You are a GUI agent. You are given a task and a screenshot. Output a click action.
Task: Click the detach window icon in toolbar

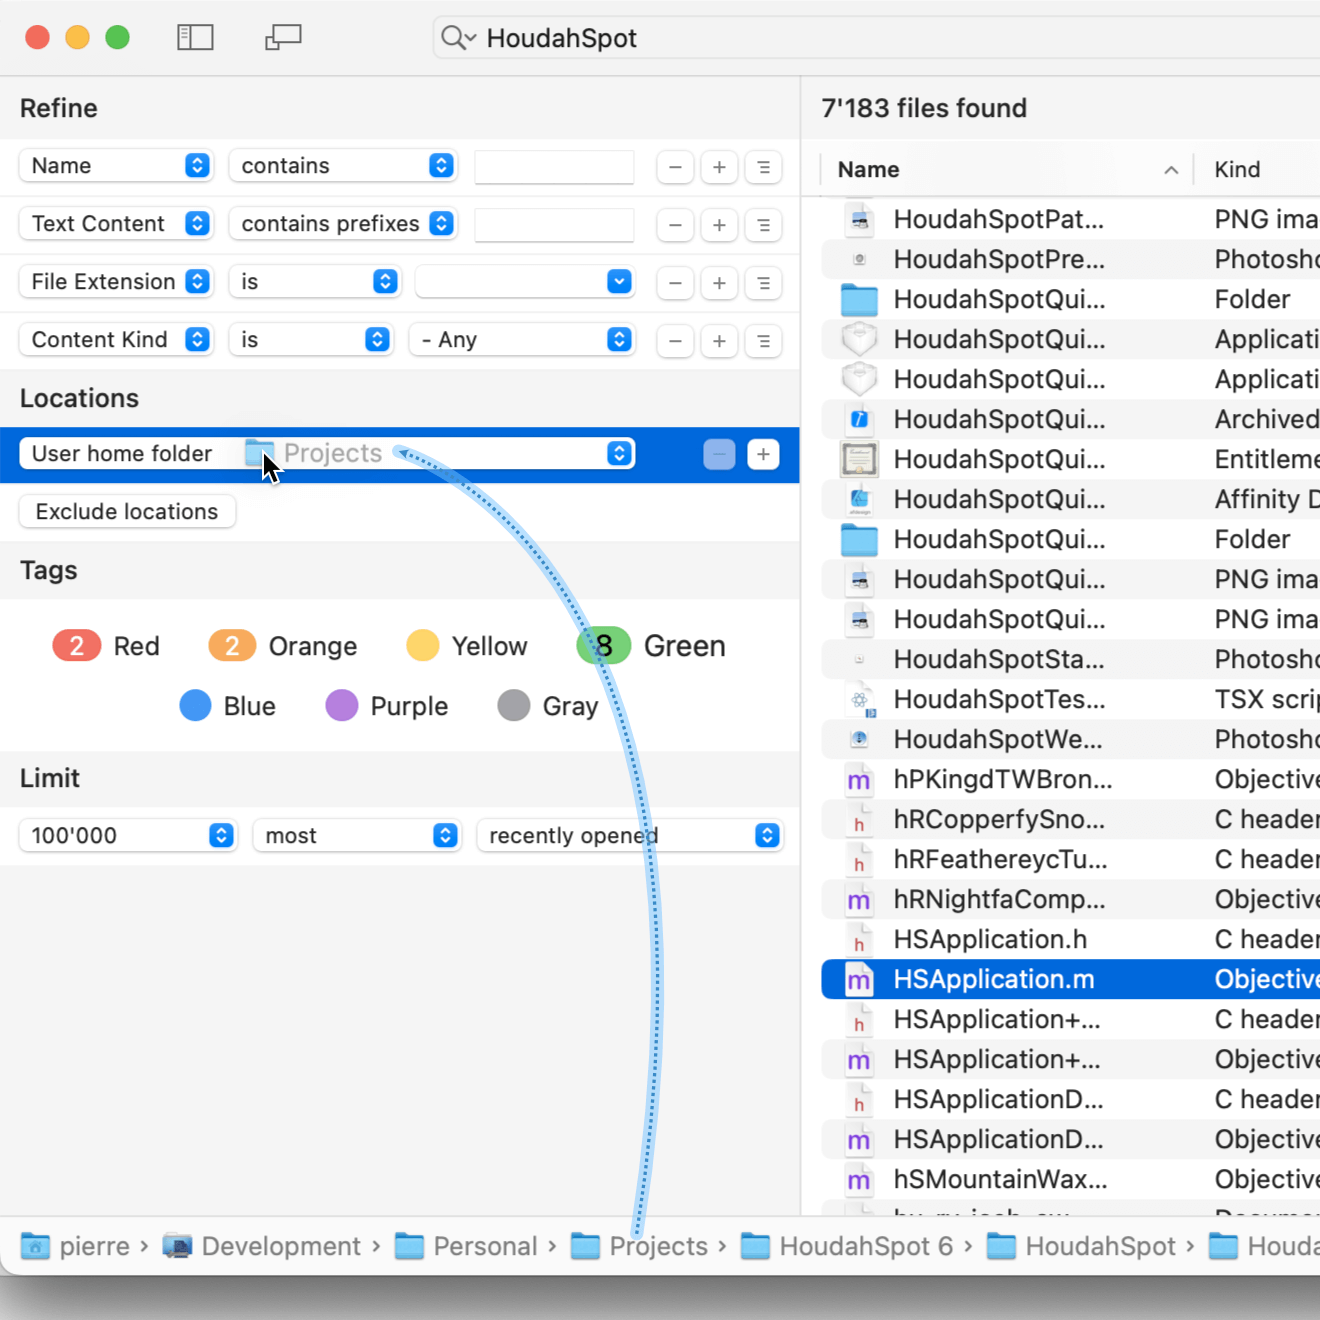(x=283, y=38)
